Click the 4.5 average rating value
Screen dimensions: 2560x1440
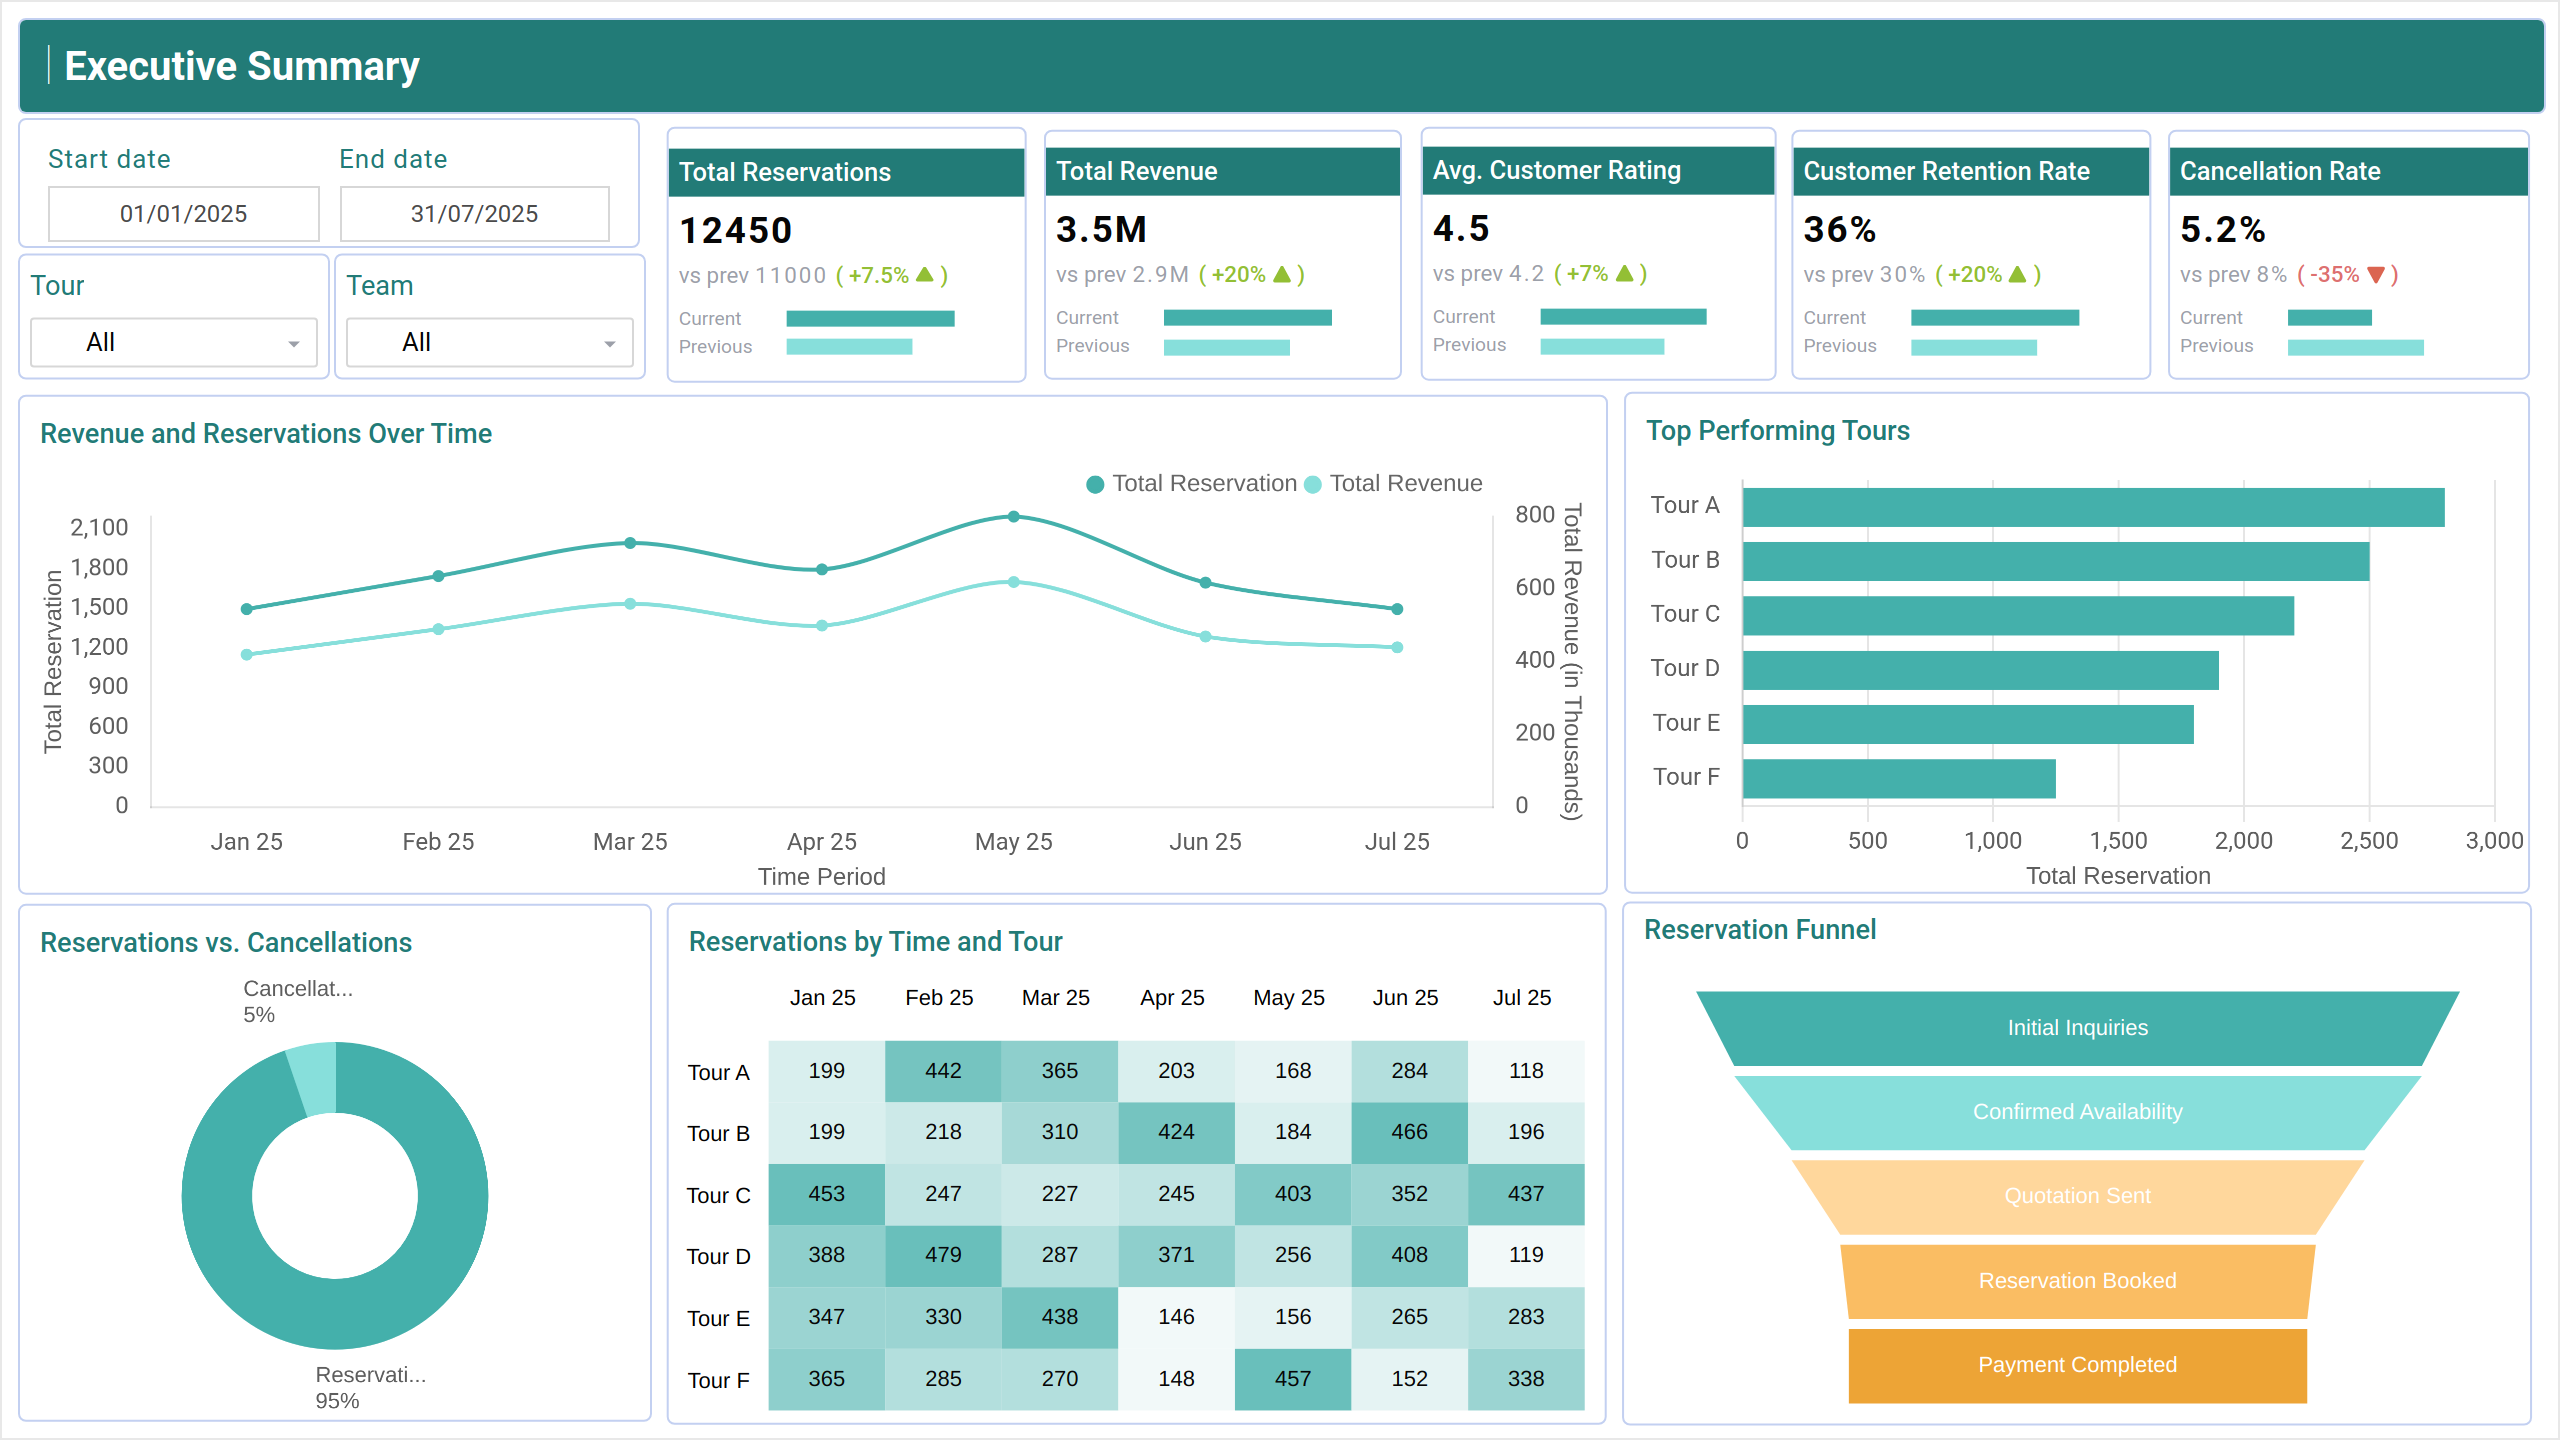click(x=1461, y=229)
